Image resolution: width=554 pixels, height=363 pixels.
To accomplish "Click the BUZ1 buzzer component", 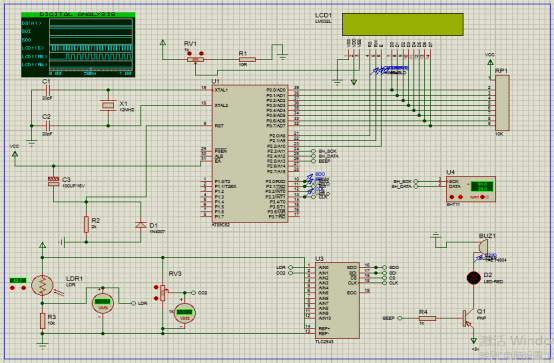I will [x=483, y=246].
